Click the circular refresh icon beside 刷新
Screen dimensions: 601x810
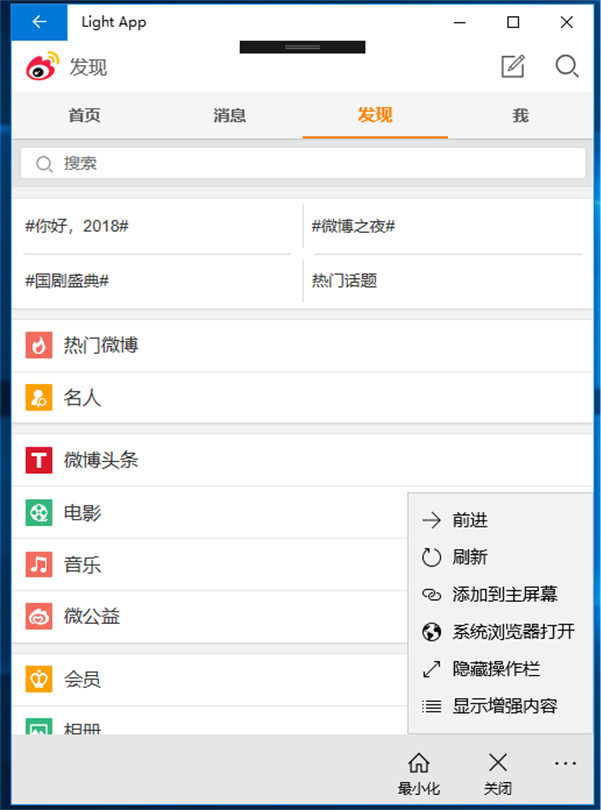pyautogui.click(x=432, y=557)
